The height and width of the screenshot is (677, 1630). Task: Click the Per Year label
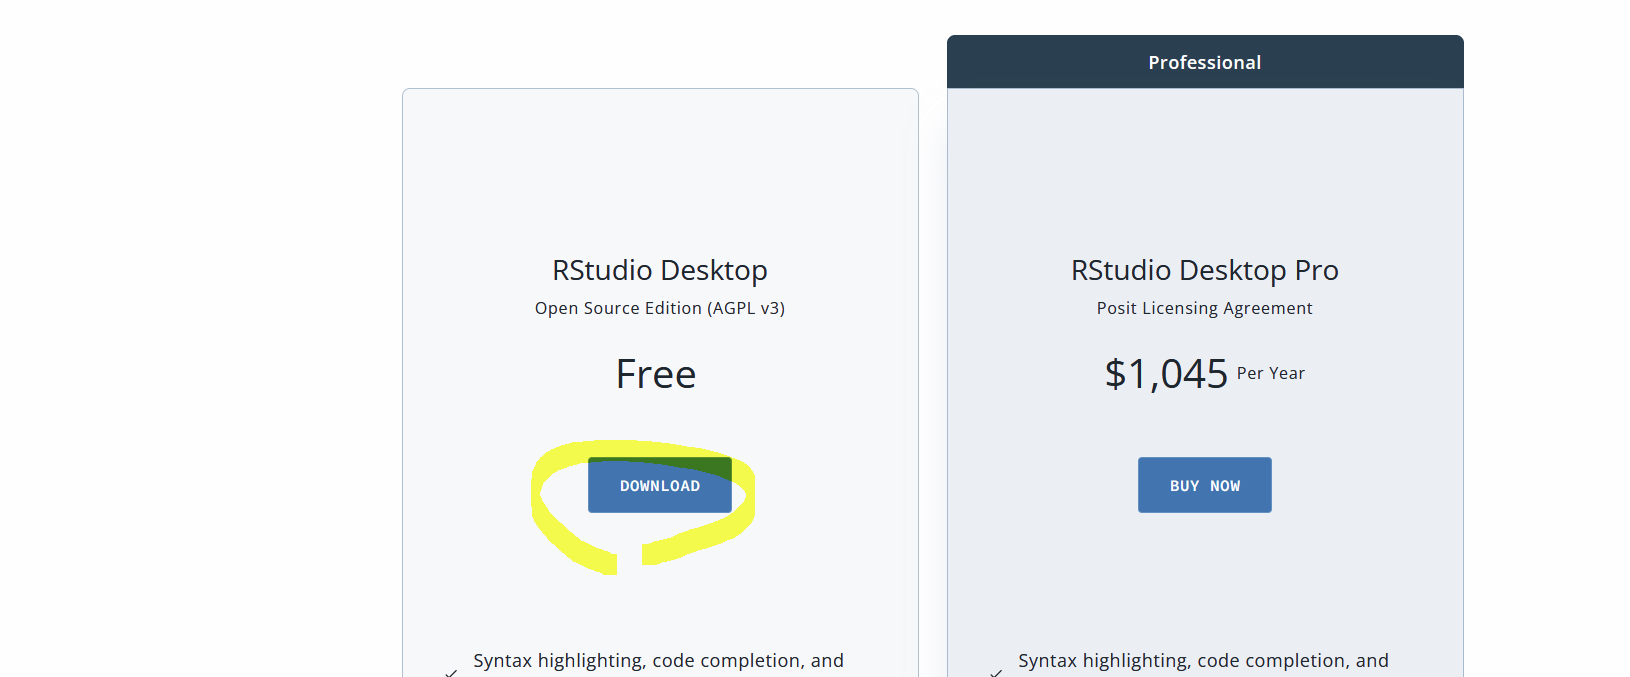tap(1271, 373)
